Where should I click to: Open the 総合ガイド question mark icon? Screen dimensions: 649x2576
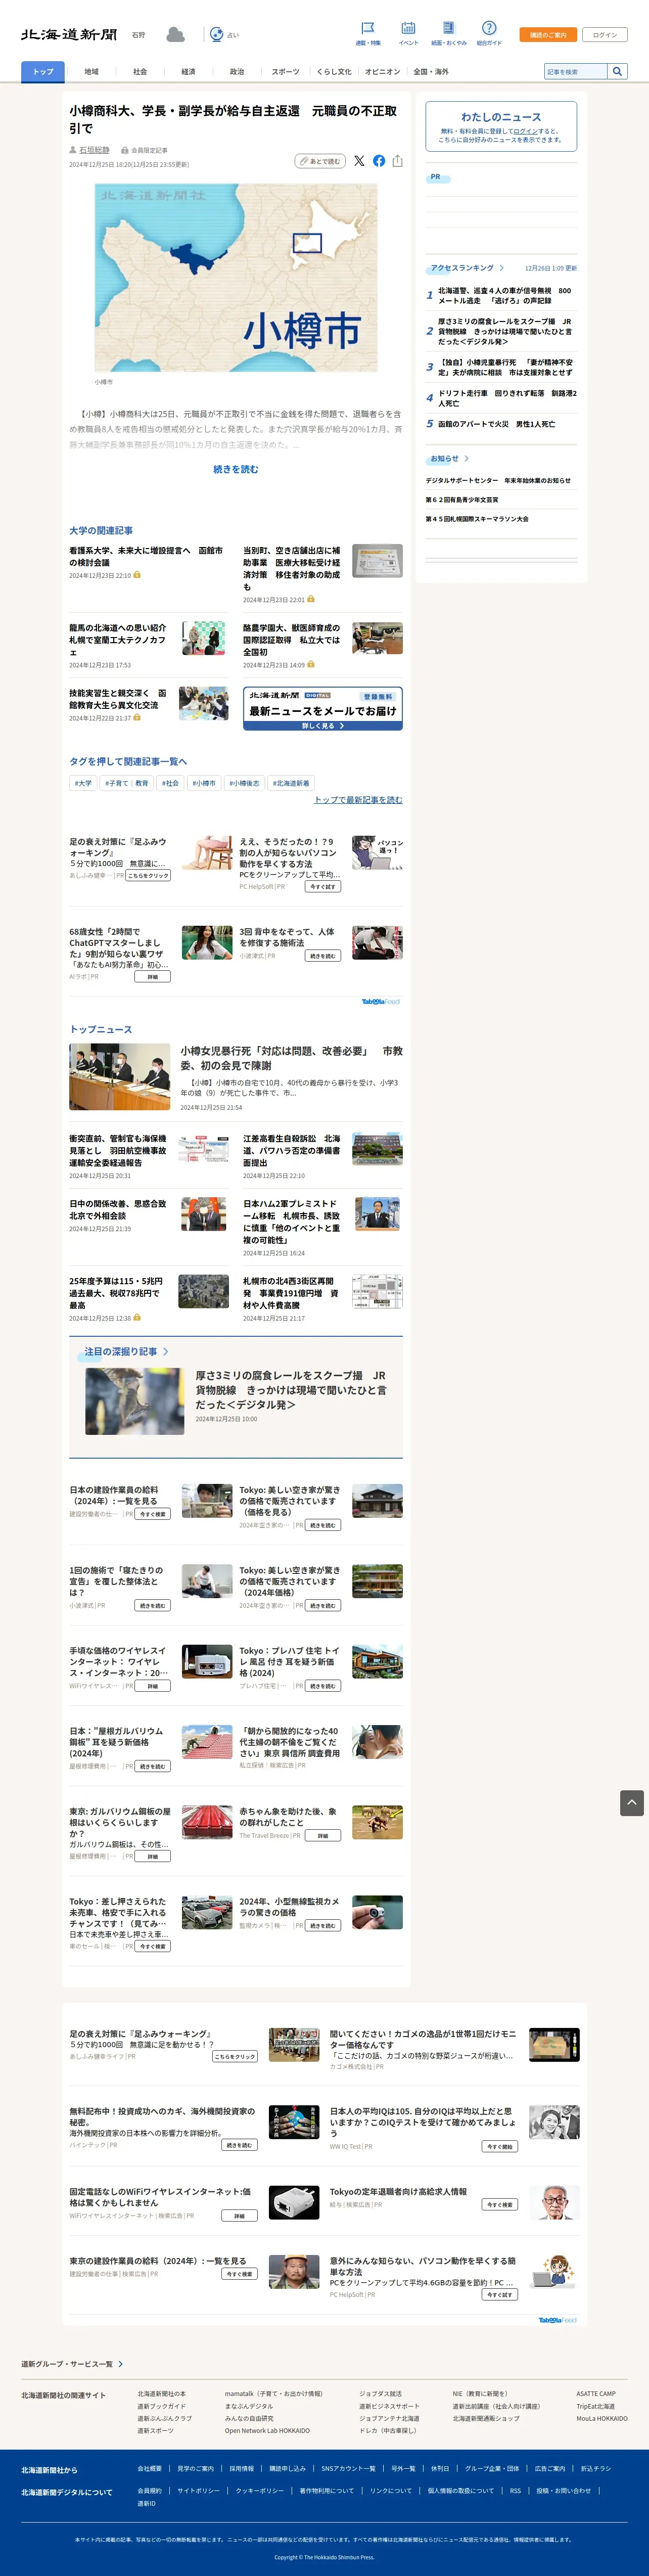(489, 28)
